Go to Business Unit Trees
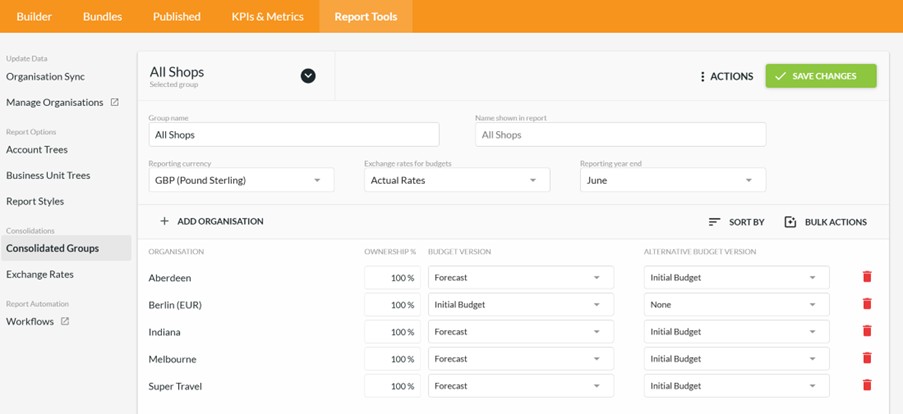The image size is (903, 414). click(x=48, y=176)
